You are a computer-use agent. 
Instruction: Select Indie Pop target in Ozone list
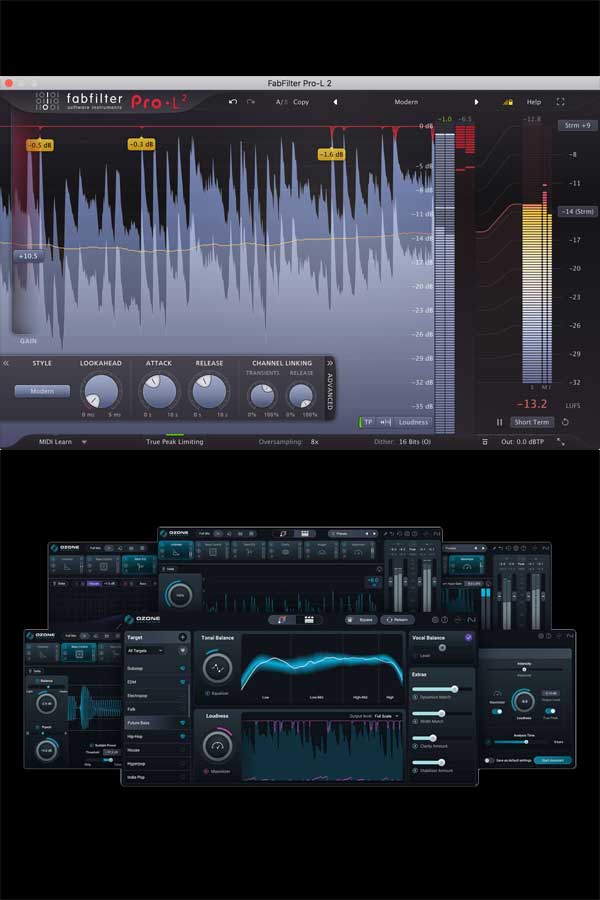[x=156, y=777]
